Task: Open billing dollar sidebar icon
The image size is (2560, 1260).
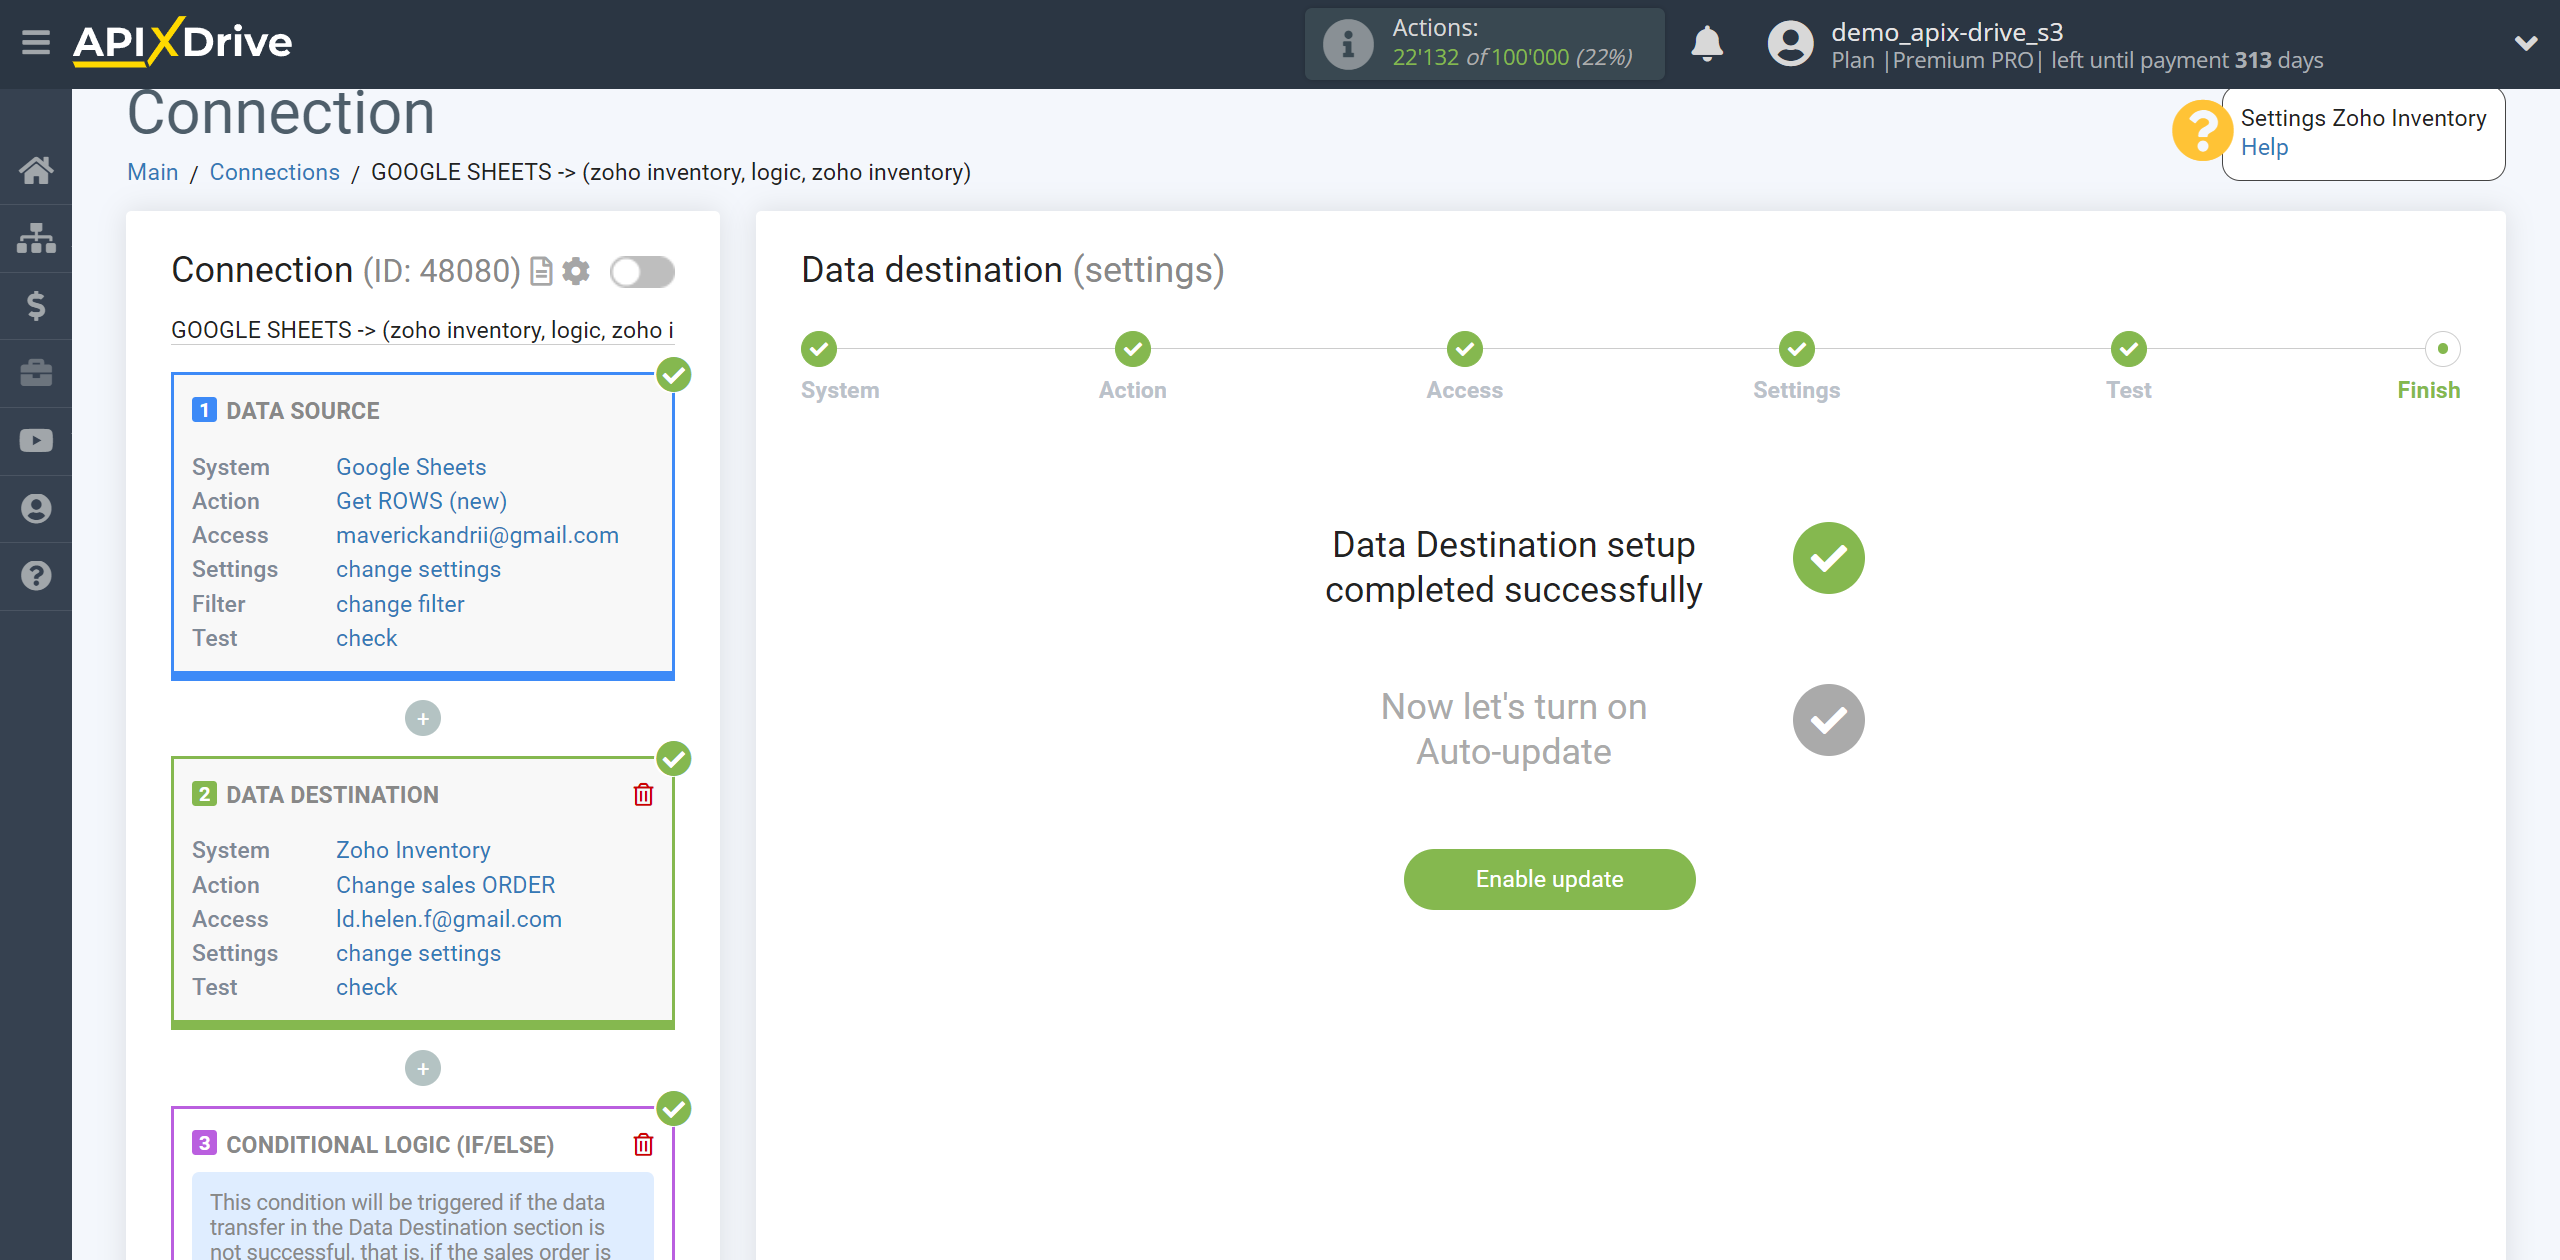Action: pos(36,305)
